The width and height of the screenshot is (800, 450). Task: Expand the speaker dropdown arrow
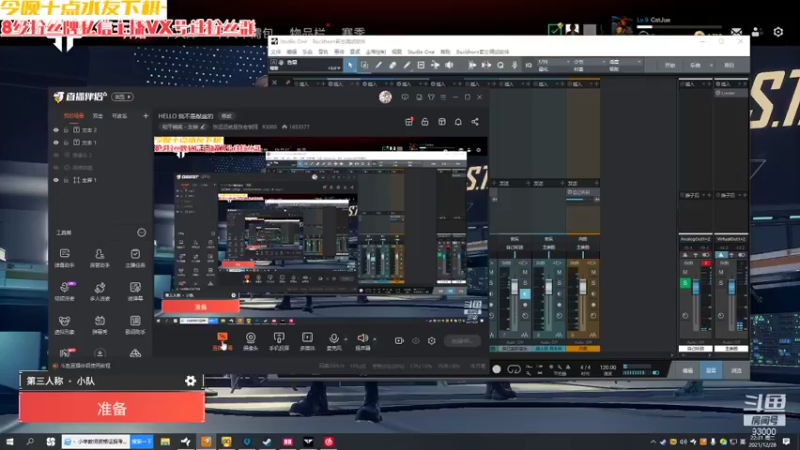click(374, 339)
